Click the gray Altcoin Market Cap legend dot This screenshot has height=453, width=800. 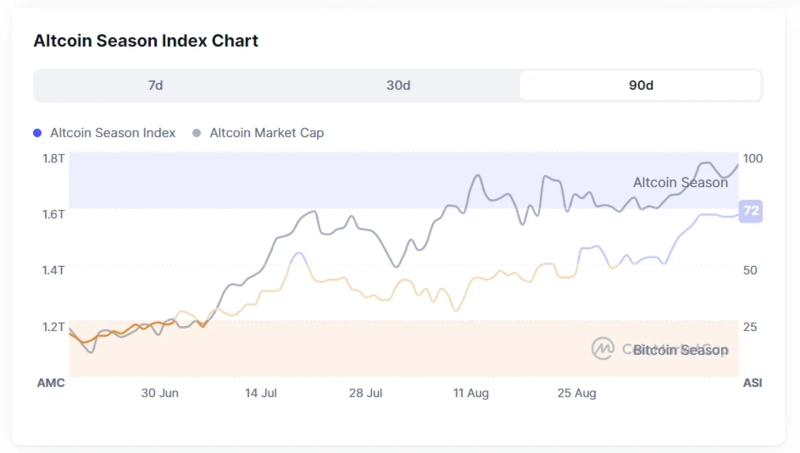[197, 132]
